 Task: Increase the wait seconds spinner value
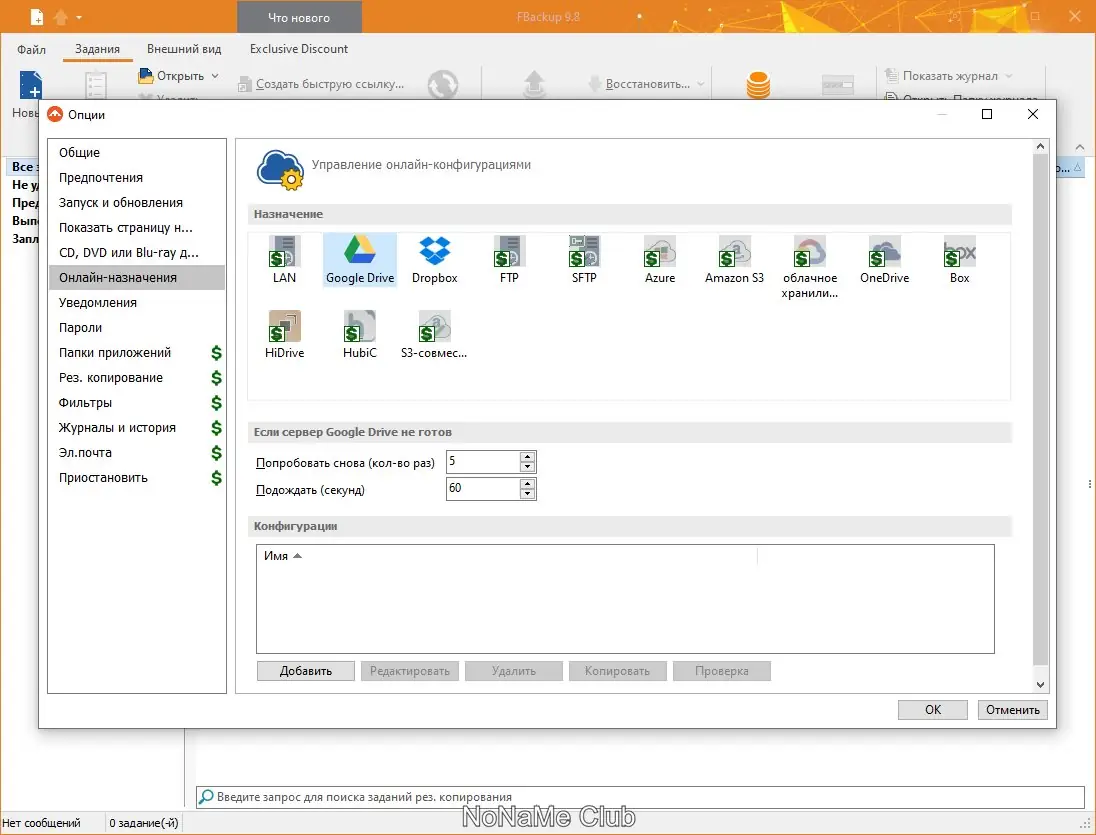tap(528, 483)
